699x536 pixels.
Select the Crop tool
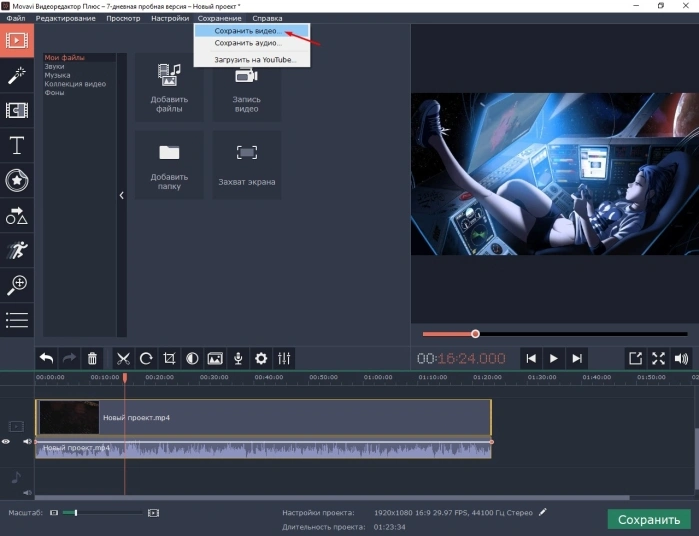tap(169, 358)
